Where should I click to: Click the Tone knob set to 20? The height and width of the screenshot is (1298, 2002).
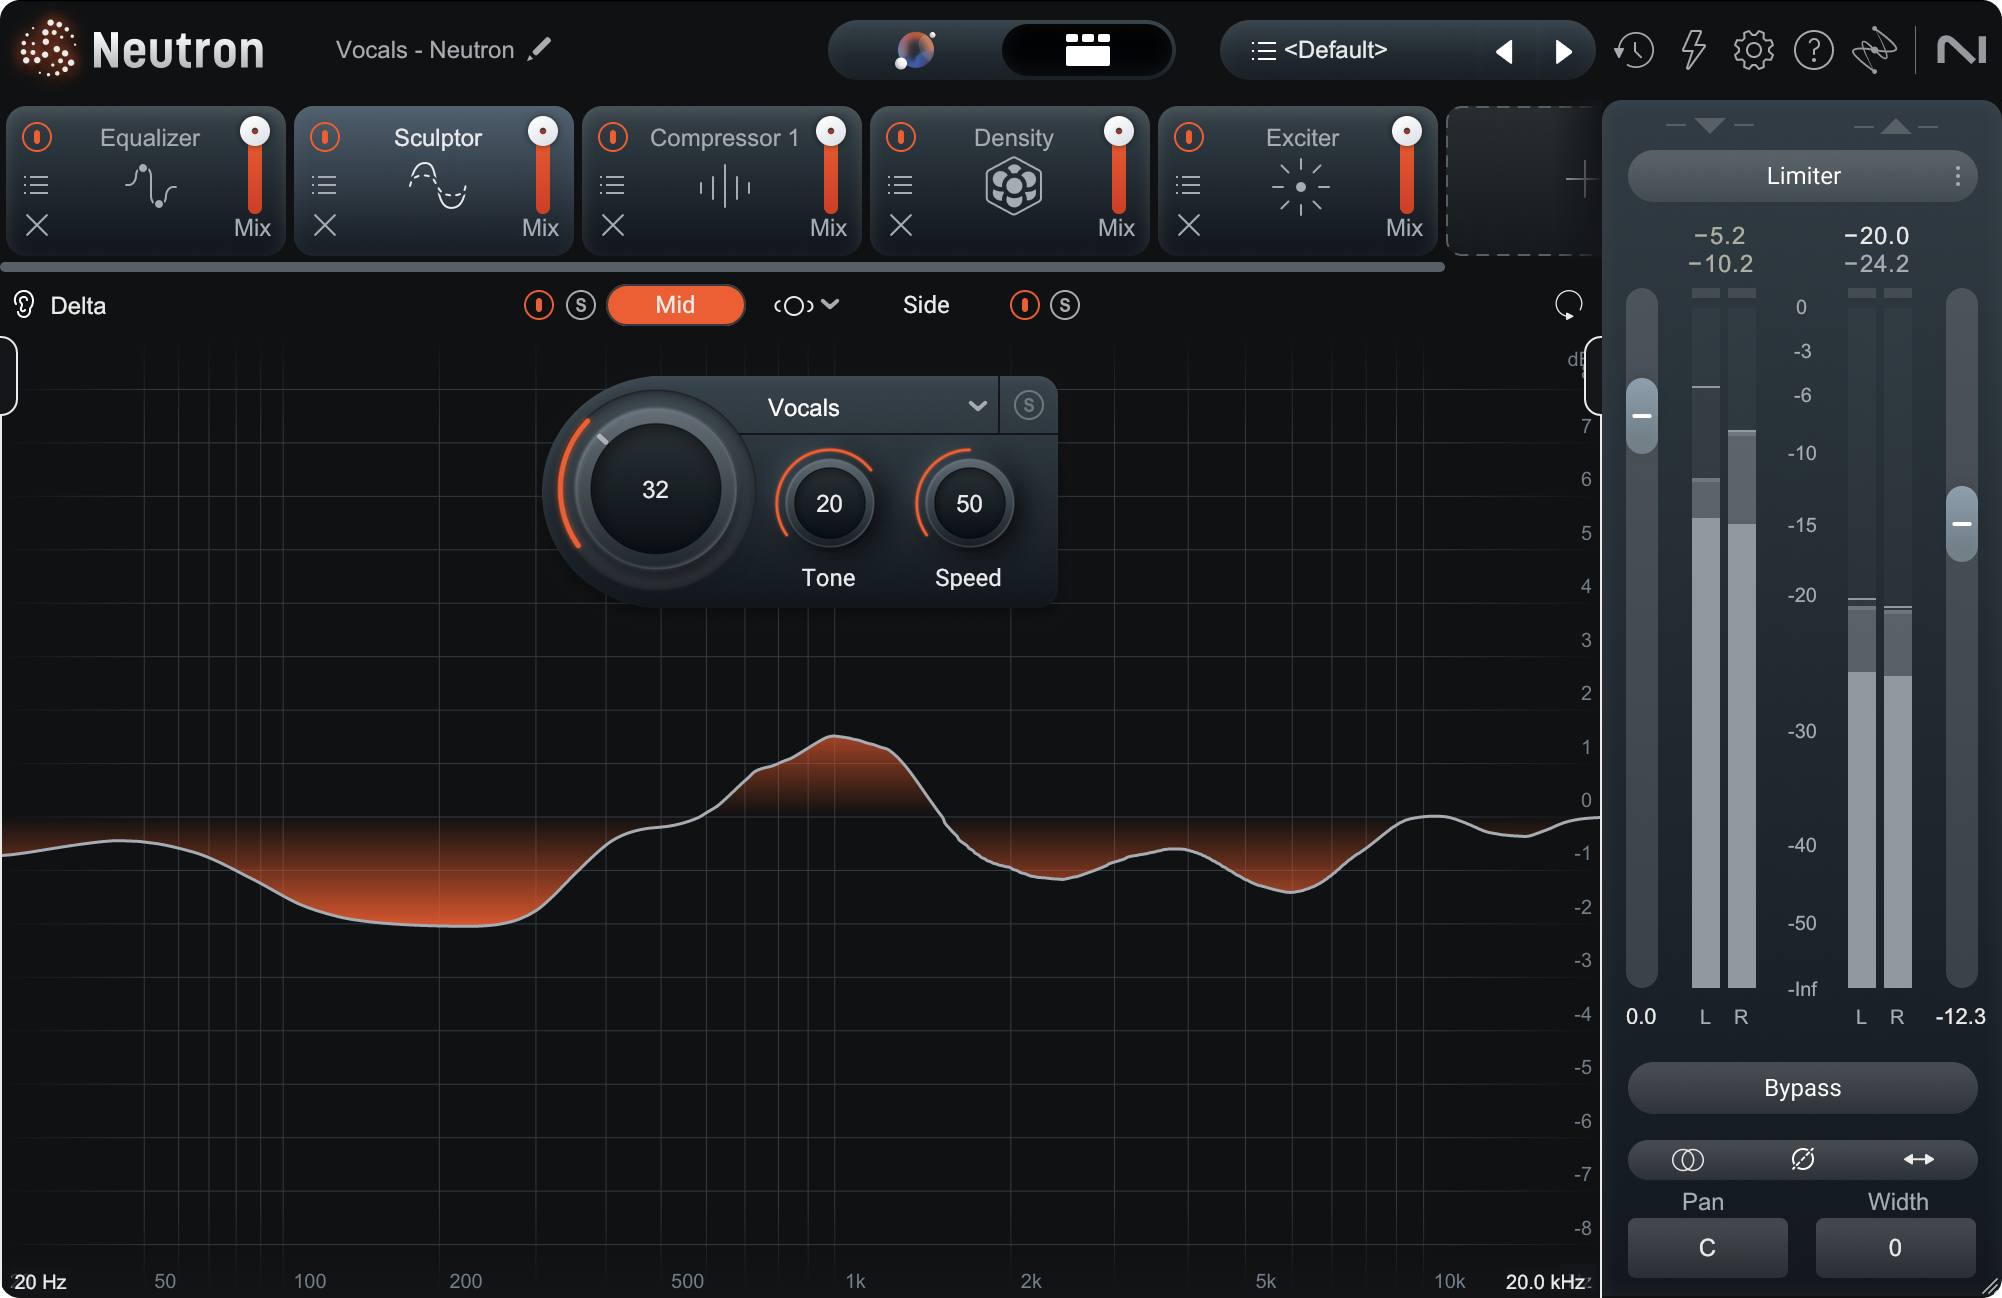click(x=829, y=503)
